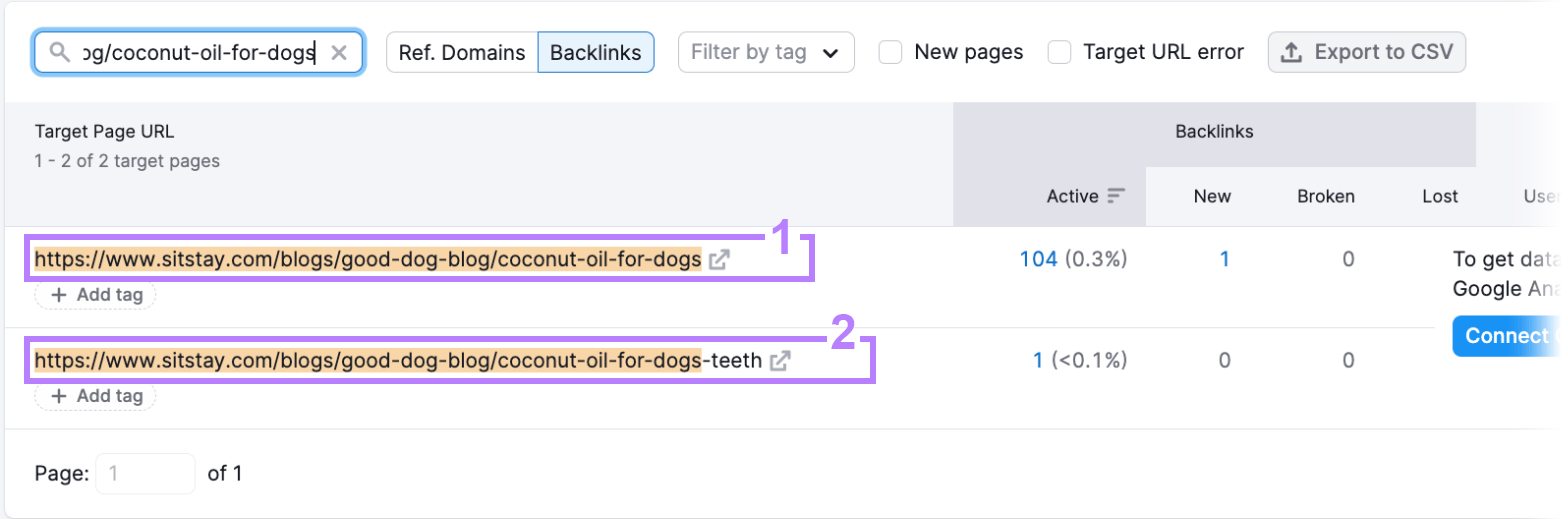1561x519 pixels.
Task: Click the export icon in Export to CSV
Action: pos(1292,53)
